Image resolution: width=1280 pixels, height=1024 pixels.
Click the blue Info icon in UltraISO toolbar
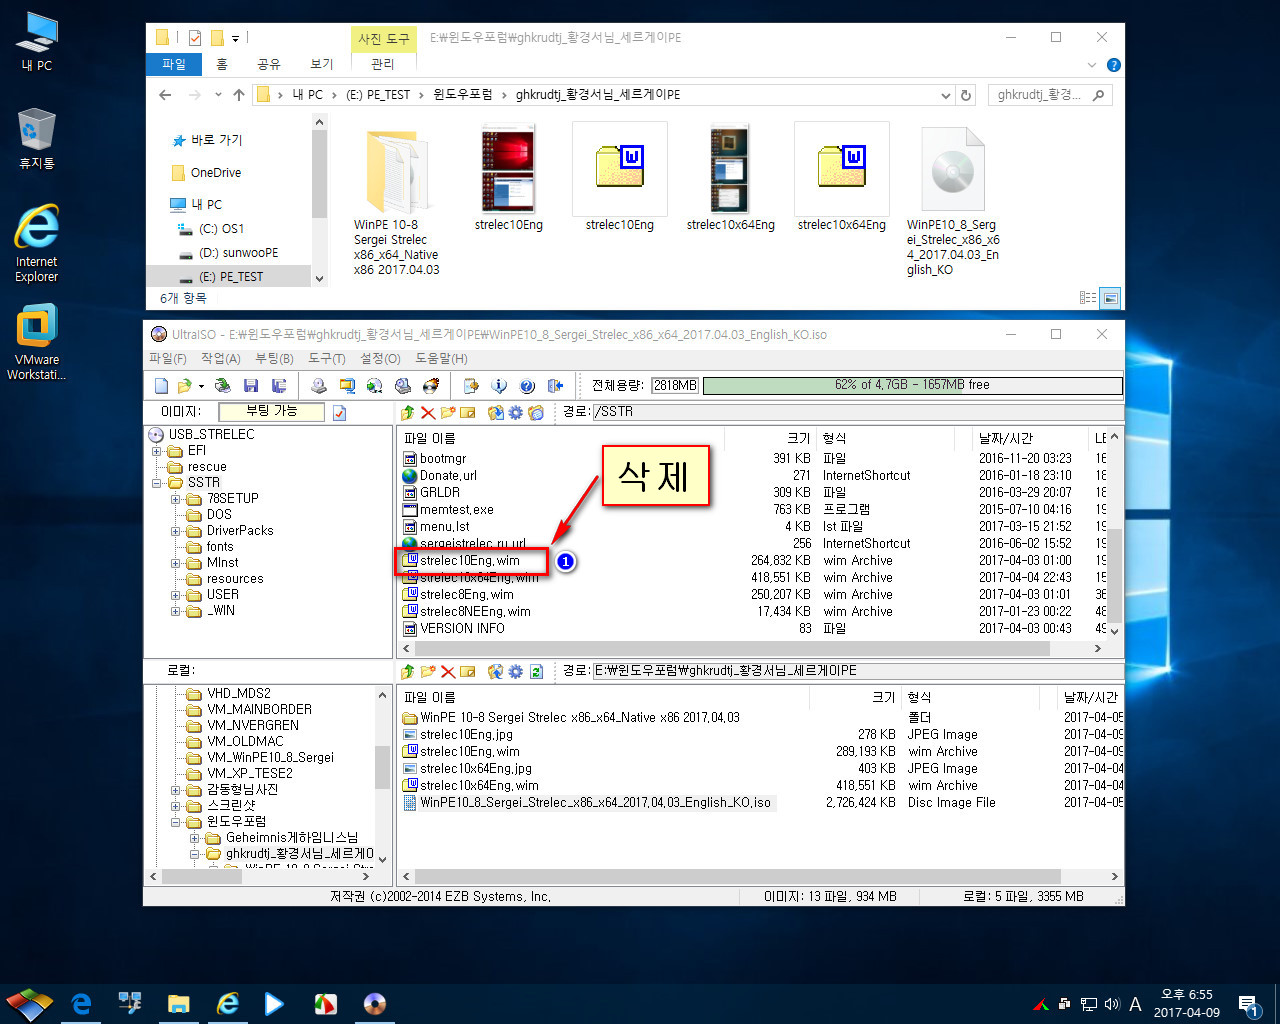pos(499,385)
